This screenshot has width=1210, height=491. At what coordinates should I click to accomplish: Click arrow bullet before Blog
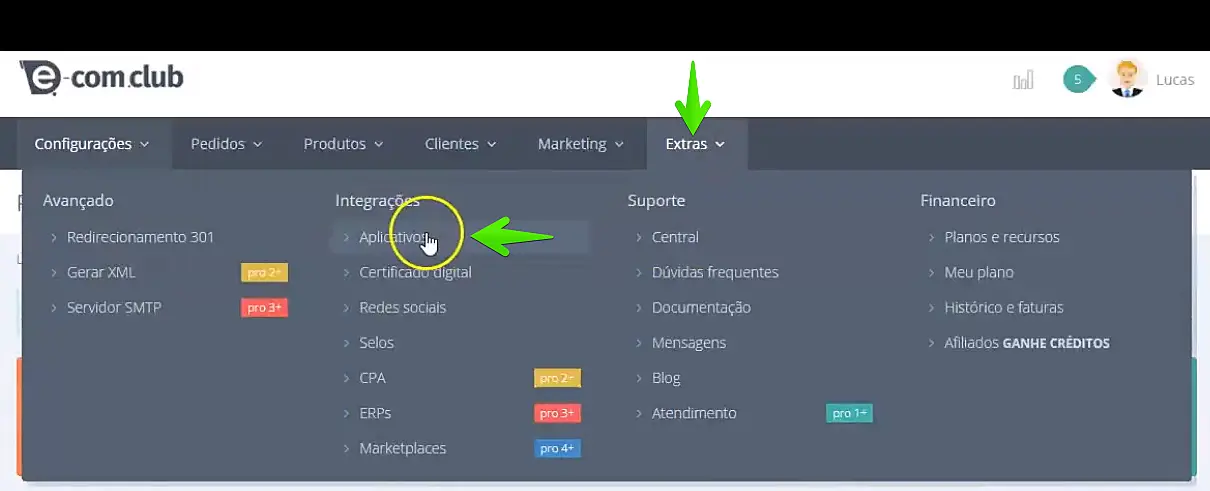point(639,379)
